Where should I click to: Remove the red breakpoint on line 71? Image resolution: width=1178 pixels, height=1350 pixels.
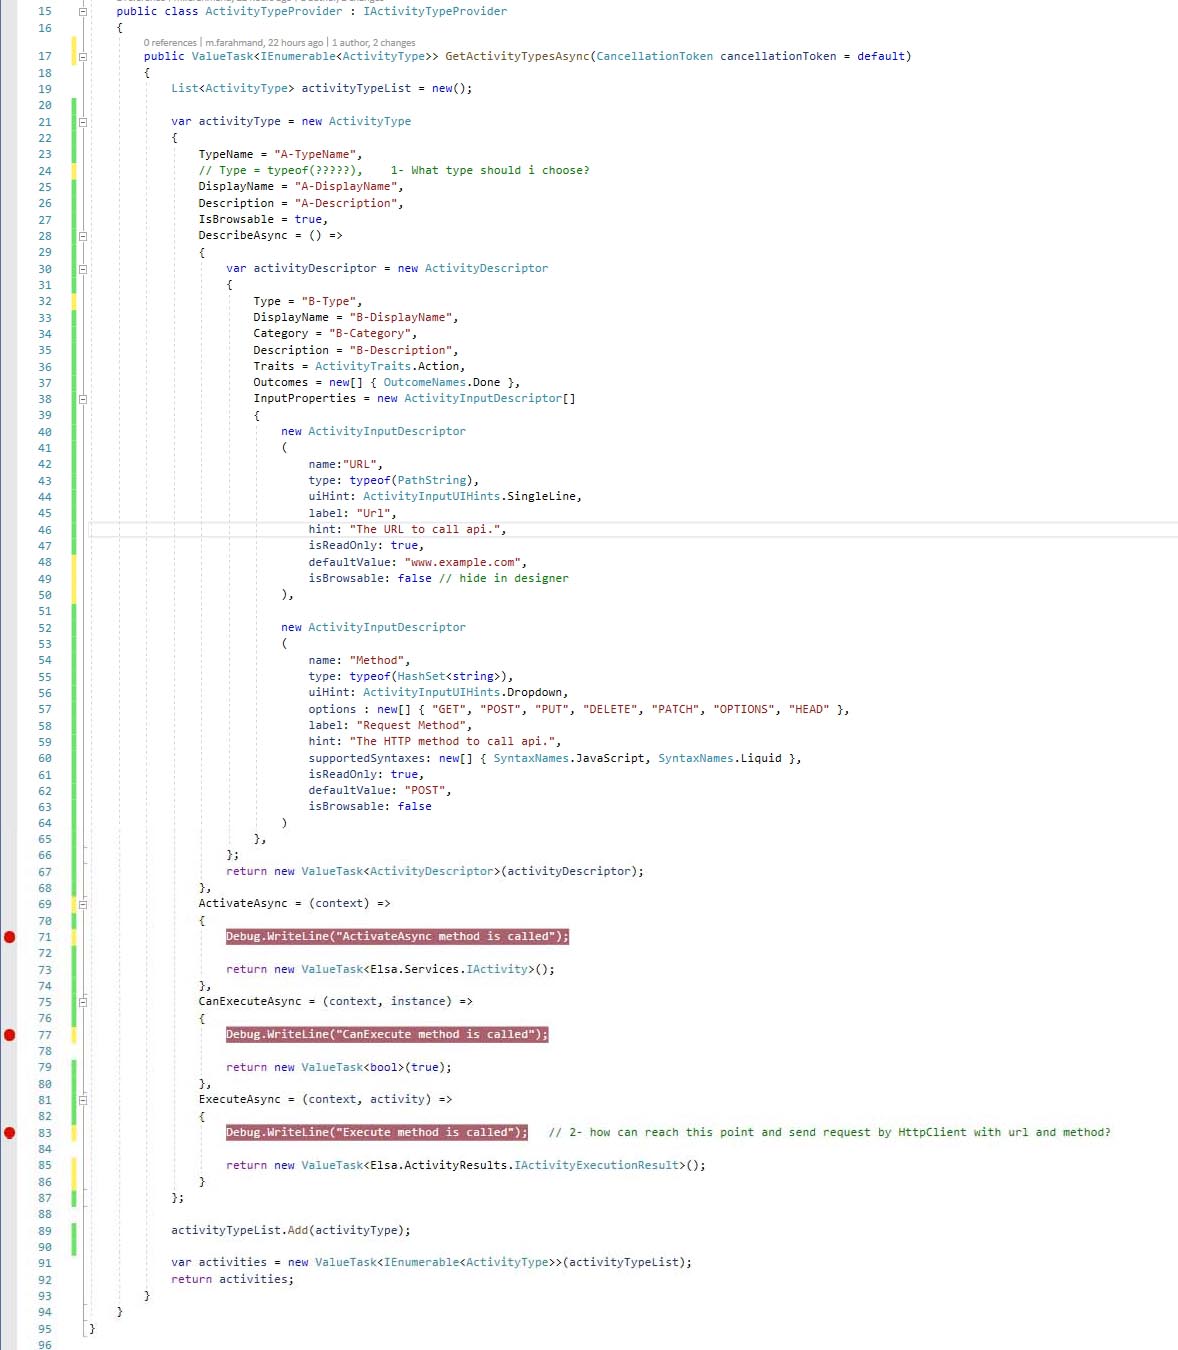(9, 936)
